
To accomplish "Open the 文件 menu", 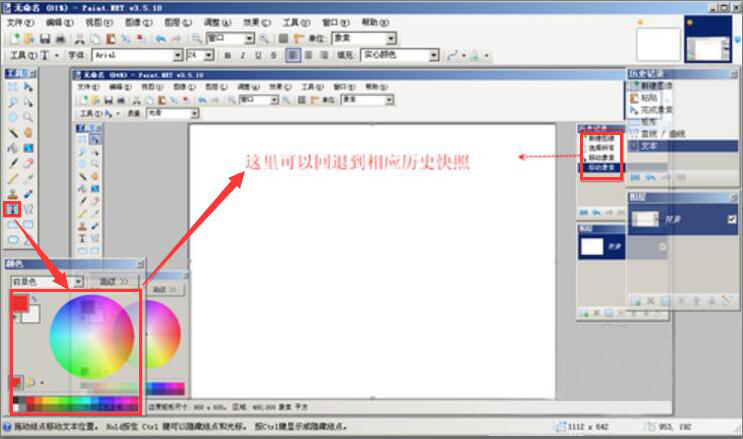I will (20, 22).
